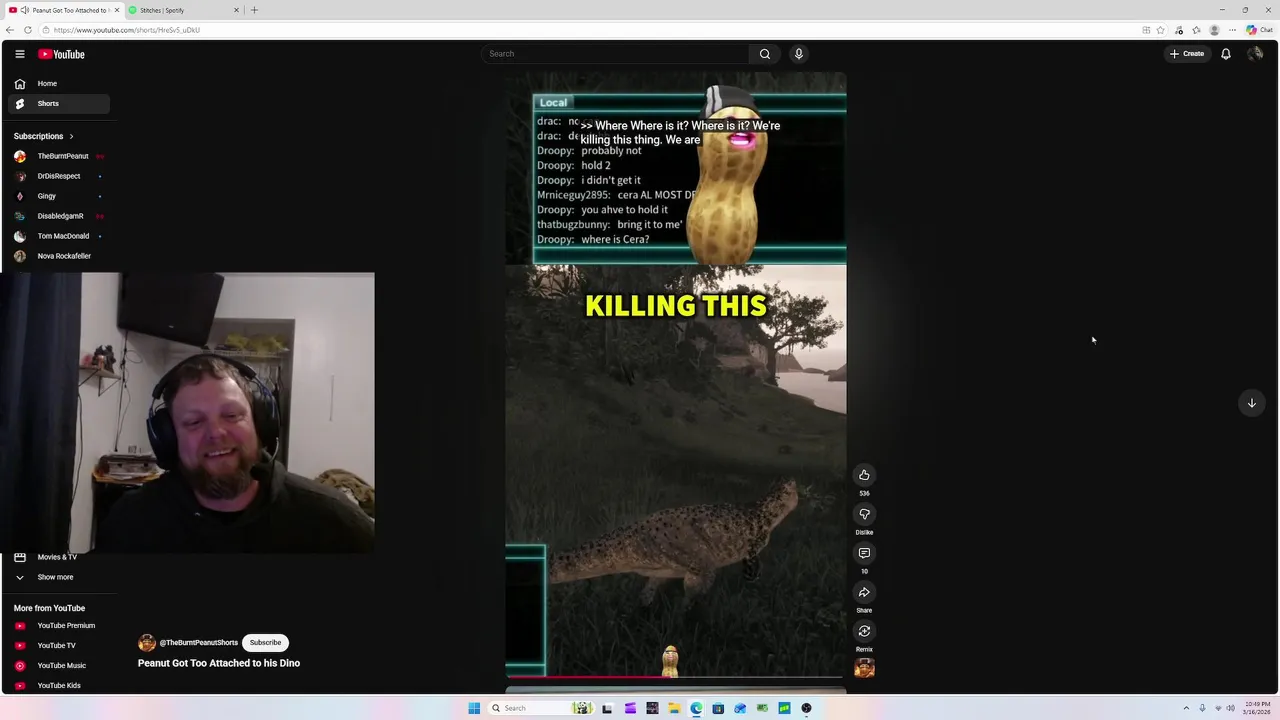Show hidden system tray icons
This screenshot has width=1280, height=720.
coord(1186,708)
